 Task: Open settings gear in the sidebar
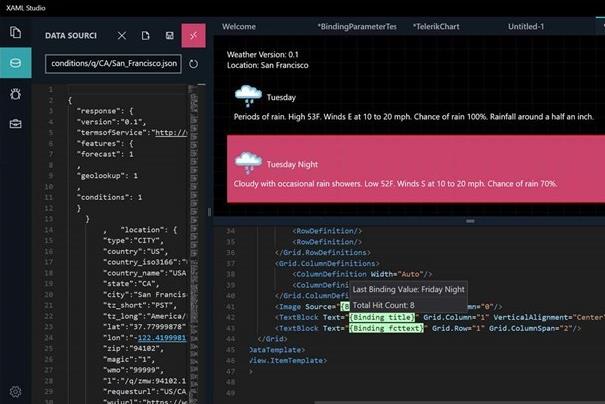[x=15, y=392]
